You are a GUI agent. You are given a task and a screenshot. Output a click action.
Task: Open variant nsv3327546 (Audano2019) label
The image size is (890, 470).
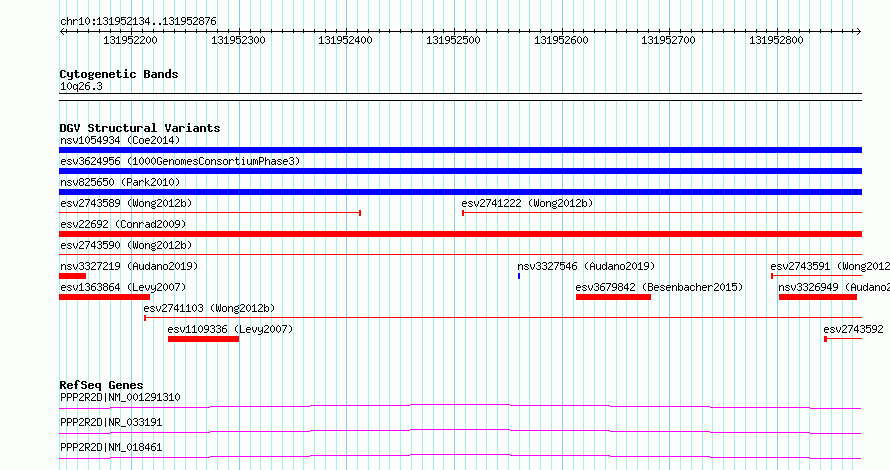click(x=586, y=266)
